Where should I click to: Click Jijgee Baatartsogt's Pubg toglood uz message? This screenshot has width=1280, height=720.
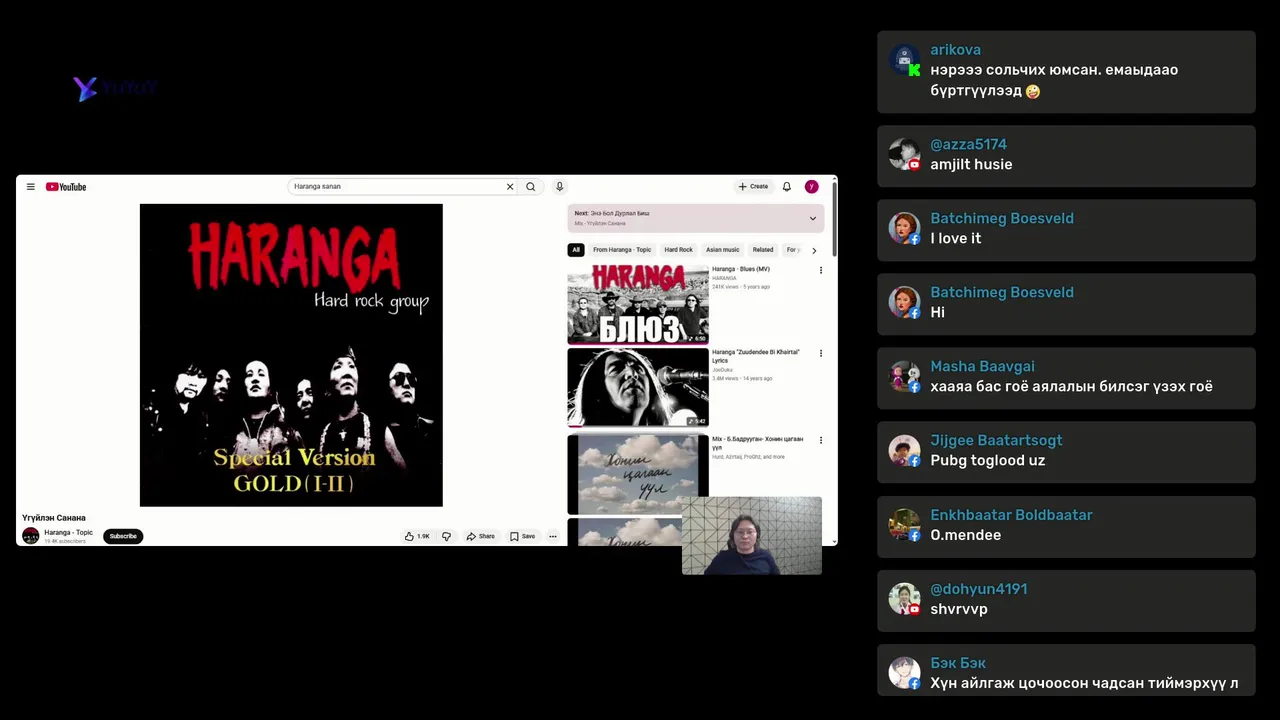tap(1066, 451)
